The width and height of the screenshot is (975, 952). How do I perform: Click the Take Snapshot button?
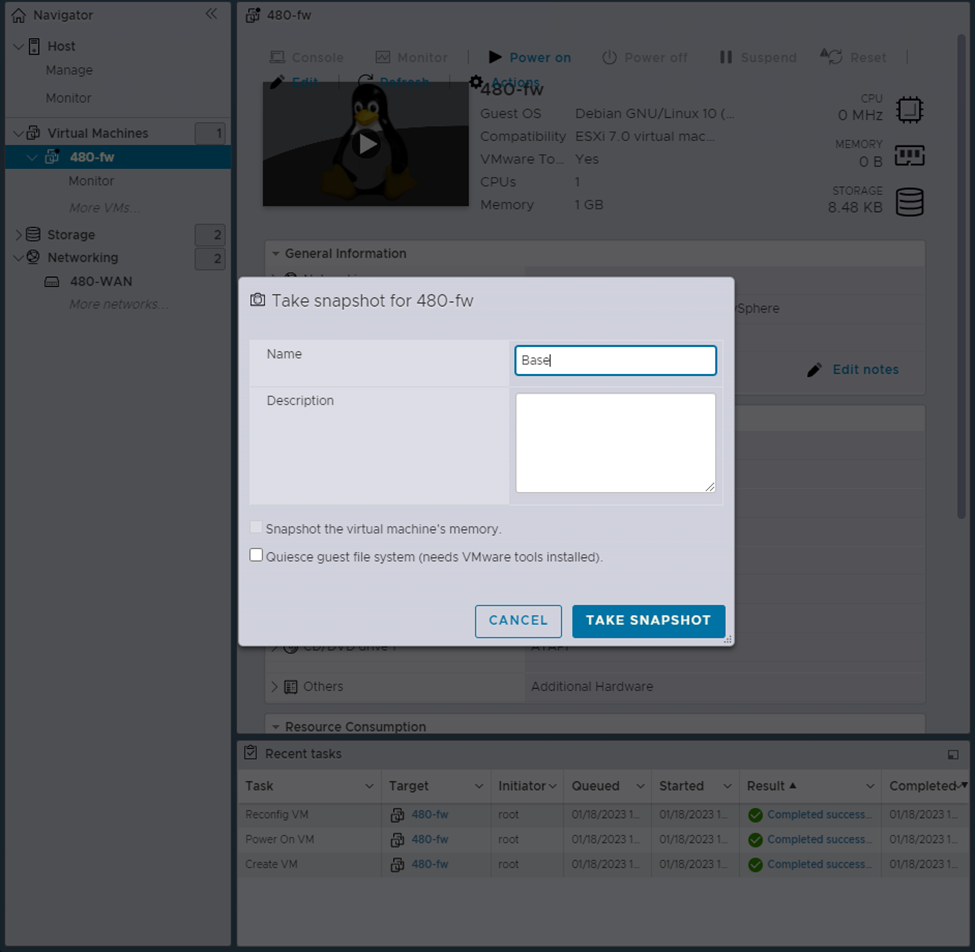(x=649, y=621)
